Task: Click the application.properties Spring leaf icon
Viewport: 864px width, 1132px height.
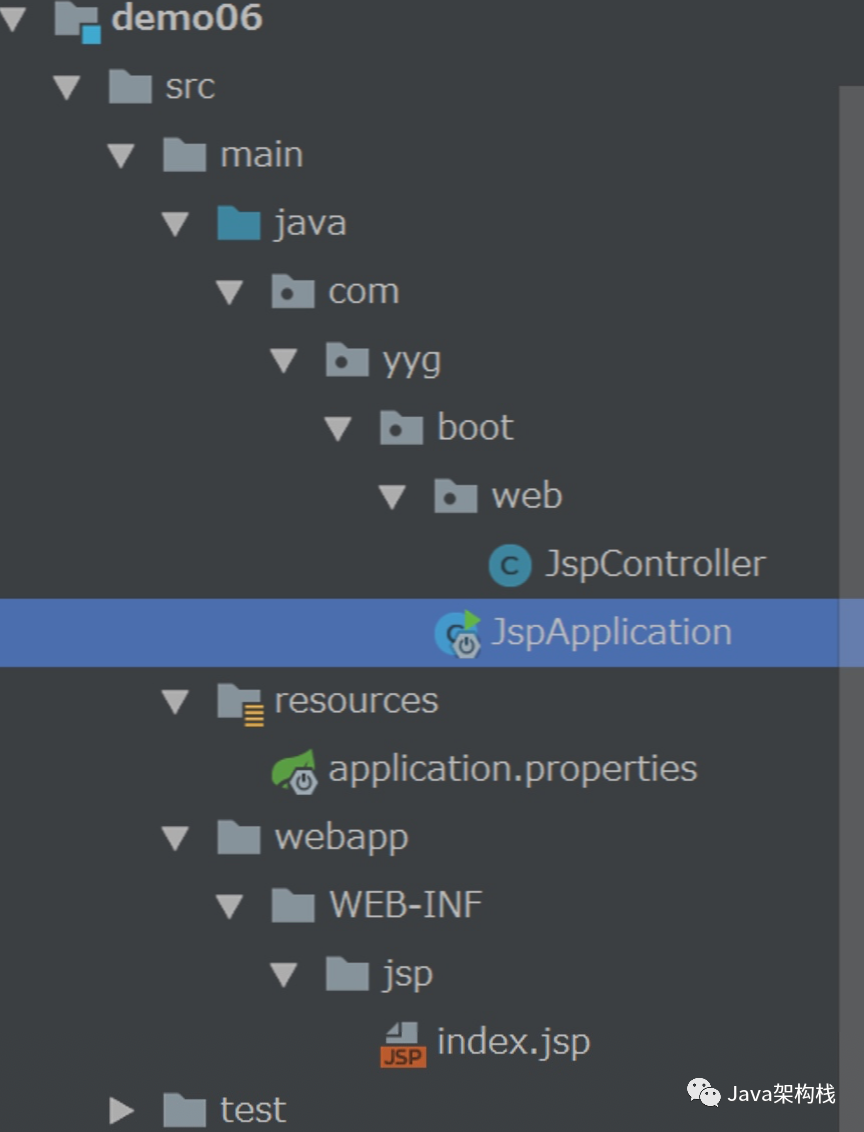Action: [x=294, y=771]
